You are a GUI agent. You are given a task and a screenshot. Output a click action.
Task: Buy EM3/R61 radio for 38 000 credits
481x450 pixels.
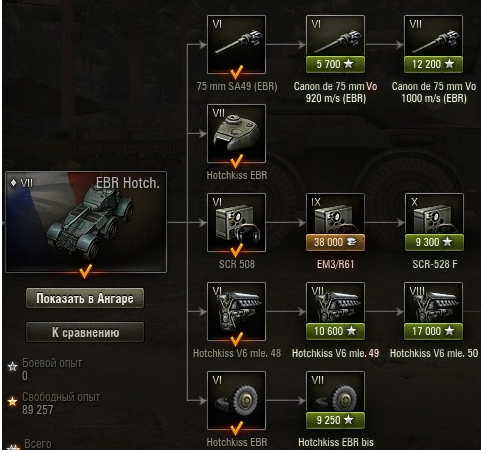[335, 242]
